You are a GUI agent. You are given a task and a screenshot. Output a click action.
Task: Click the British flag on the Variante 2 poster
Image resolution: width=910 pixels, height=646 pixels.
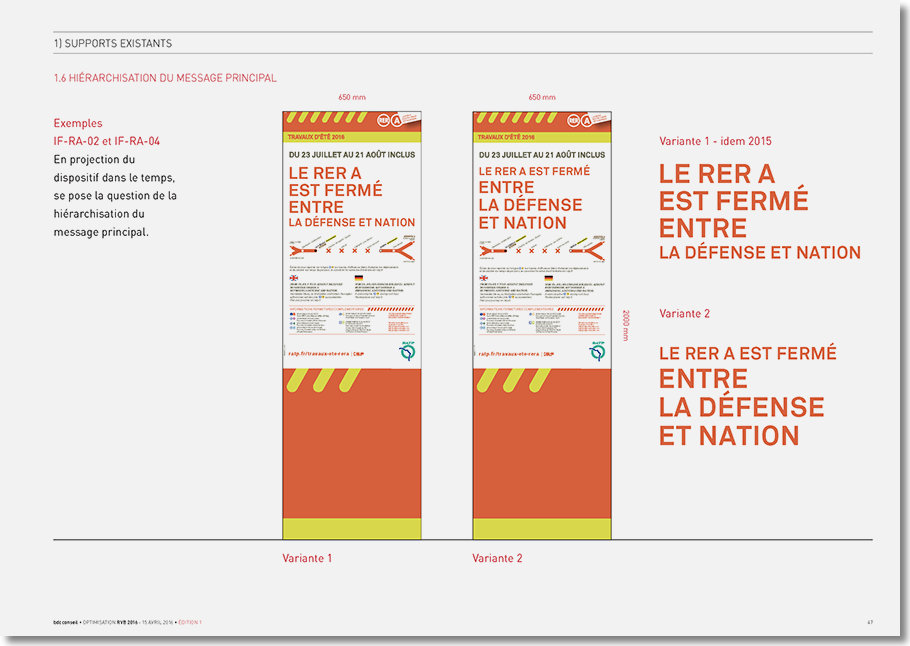[483, 279]
